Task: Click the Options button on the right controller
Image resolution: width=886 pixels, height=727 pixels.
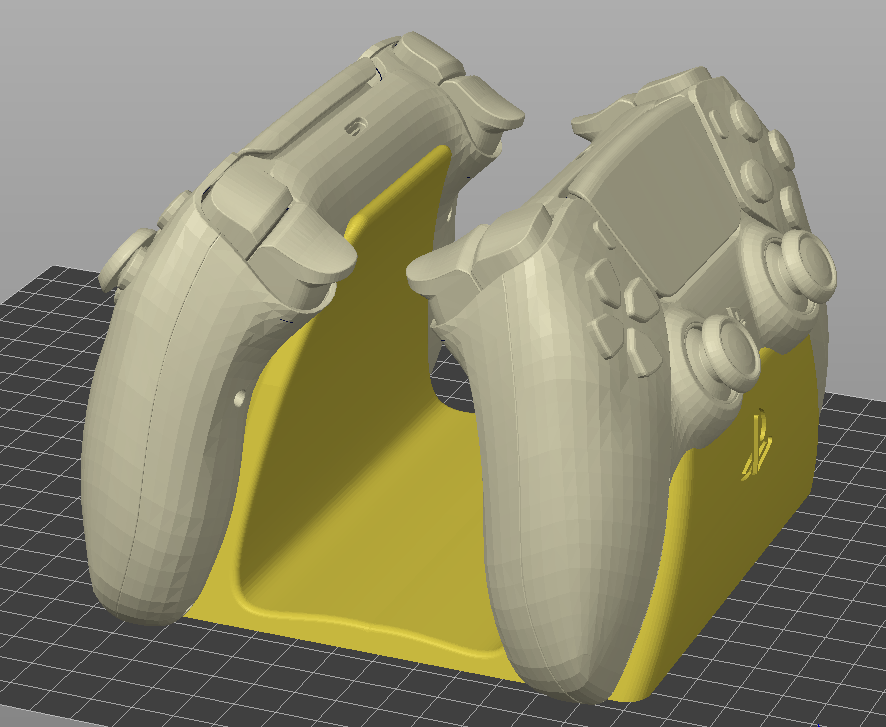Action: (x=714, y=120)
